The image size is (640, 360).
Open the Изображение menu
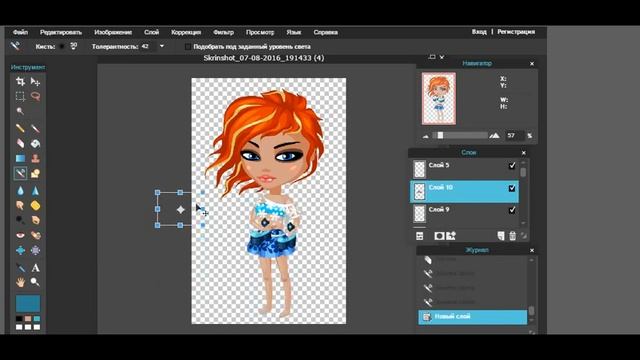click(x=113, y=32)
